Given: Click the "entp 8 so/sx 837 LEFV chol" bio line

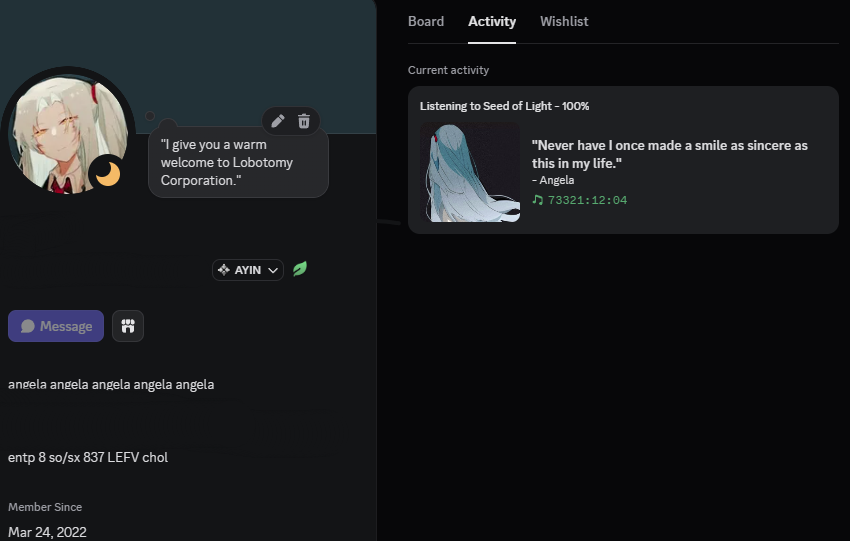Looking at the screenshot, I should point(88,457).
